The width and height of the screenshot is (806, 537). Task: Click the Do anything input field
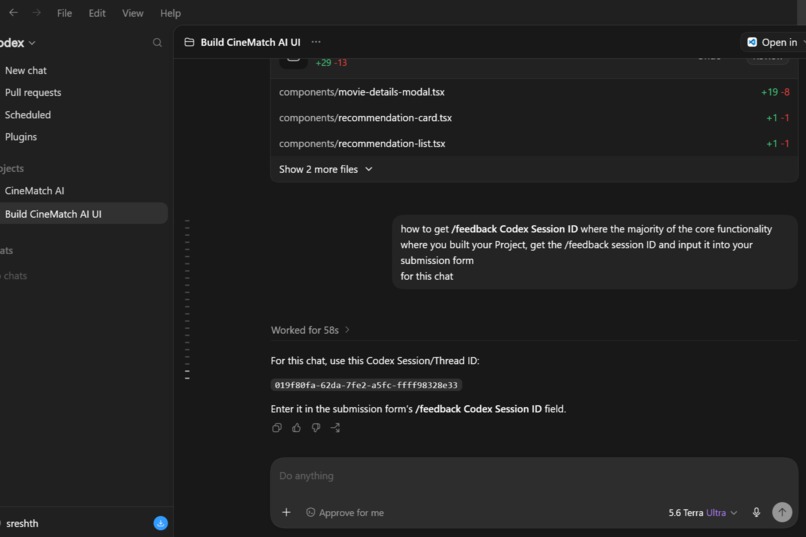(534, 476)
